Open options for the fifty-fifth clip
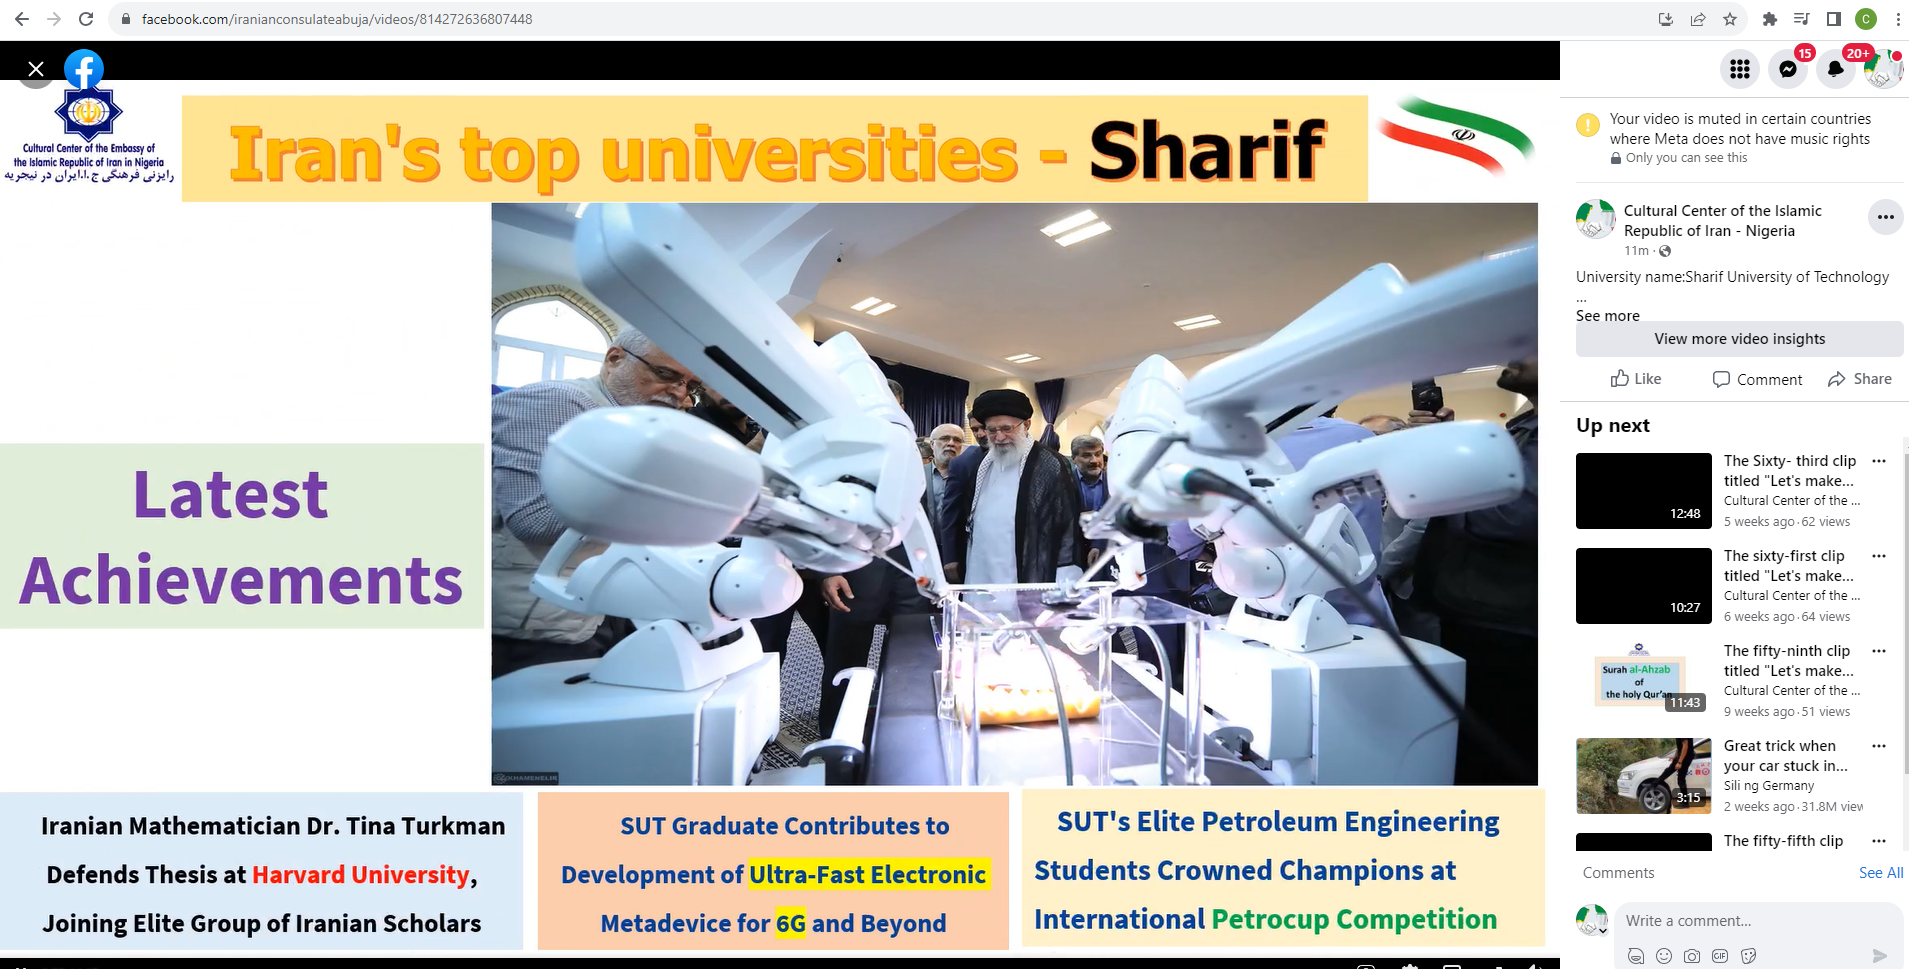Viewport: 1909px width, 969px height. pos(1879,841)
